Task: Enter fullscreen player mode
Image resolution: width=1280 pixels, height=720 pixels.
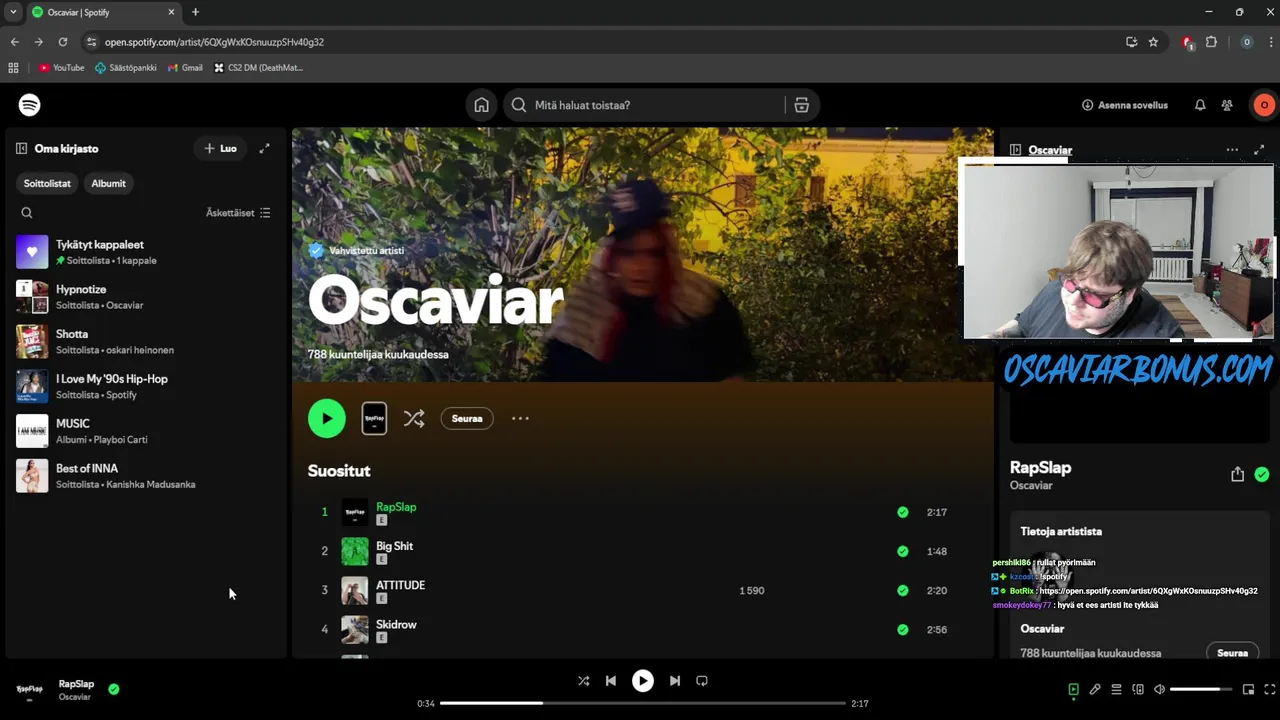Action: pos(1270,689)
